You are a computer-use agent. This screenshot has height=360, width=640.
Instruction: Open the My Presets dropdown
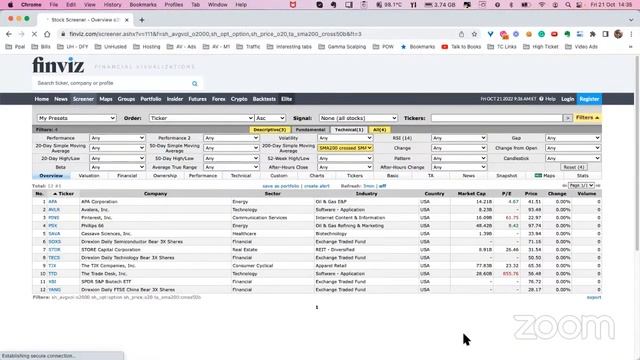[x=77, y=118]
